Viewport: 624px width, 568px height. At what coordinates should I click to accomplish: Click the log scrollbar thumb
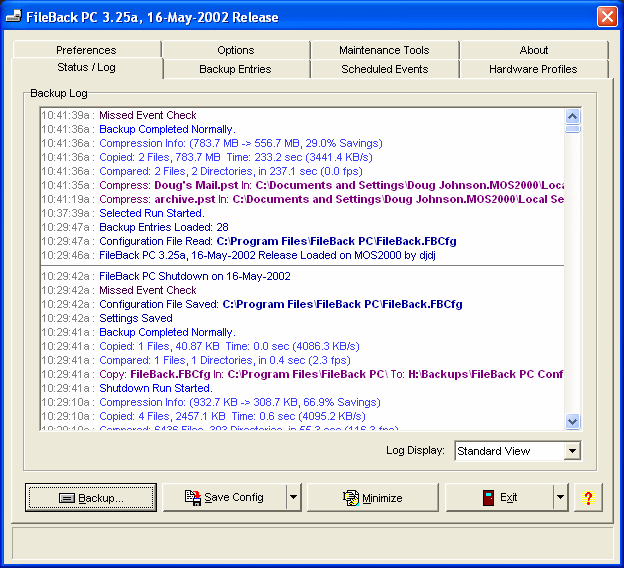(572, 129)
